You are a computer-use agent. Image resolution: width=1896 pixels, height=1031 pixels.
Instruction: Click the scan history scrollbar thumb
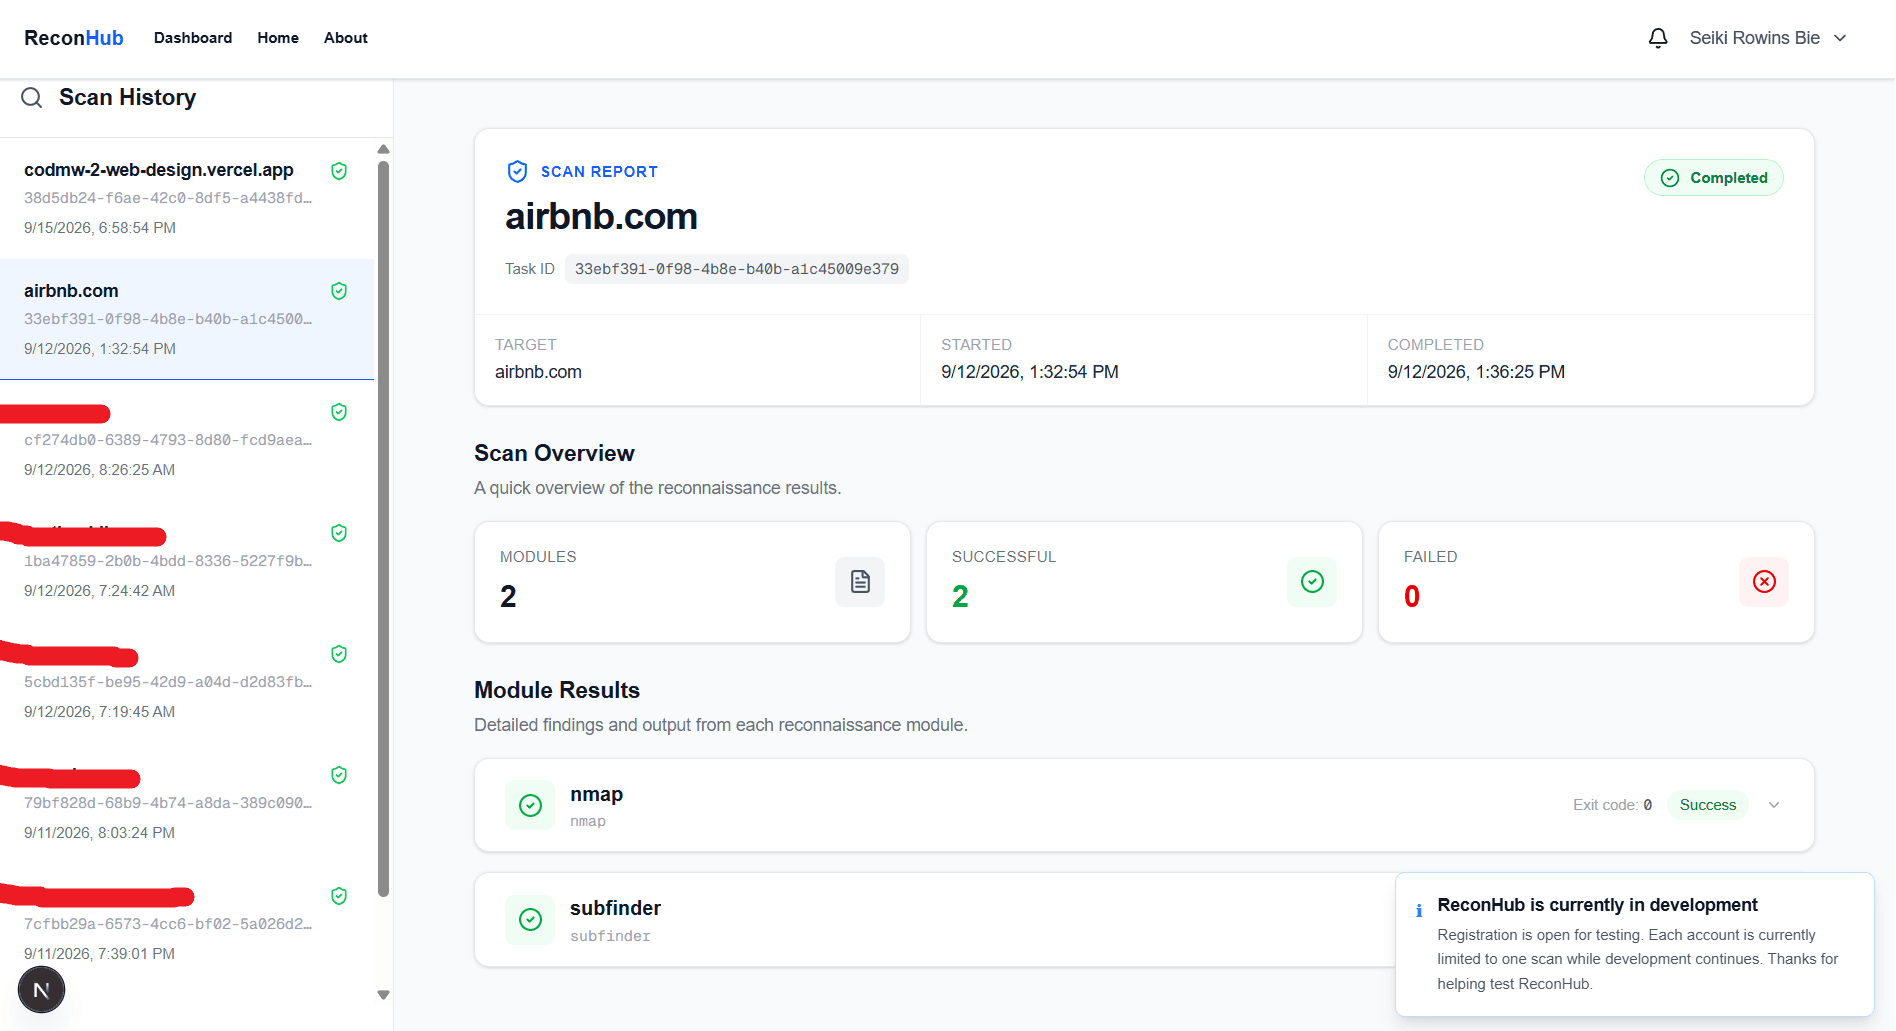(x=383, y=529)
